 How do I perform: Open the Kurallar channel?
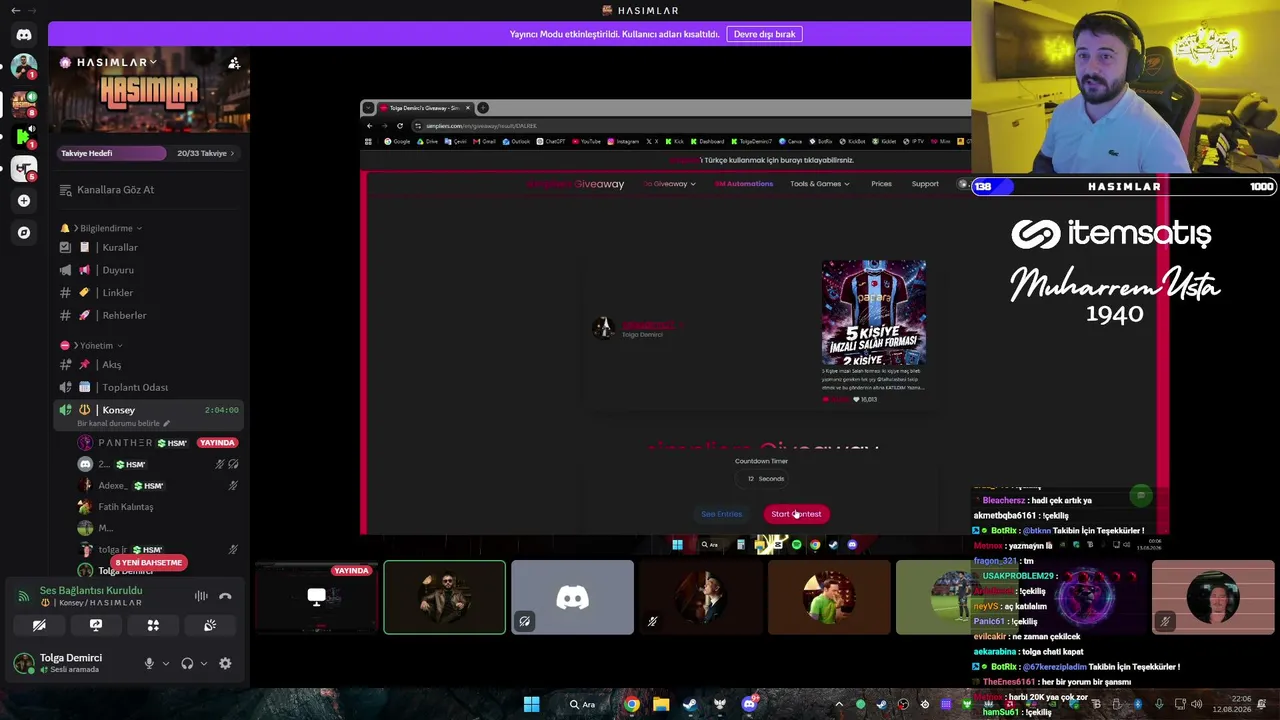[x=150, y=247]
